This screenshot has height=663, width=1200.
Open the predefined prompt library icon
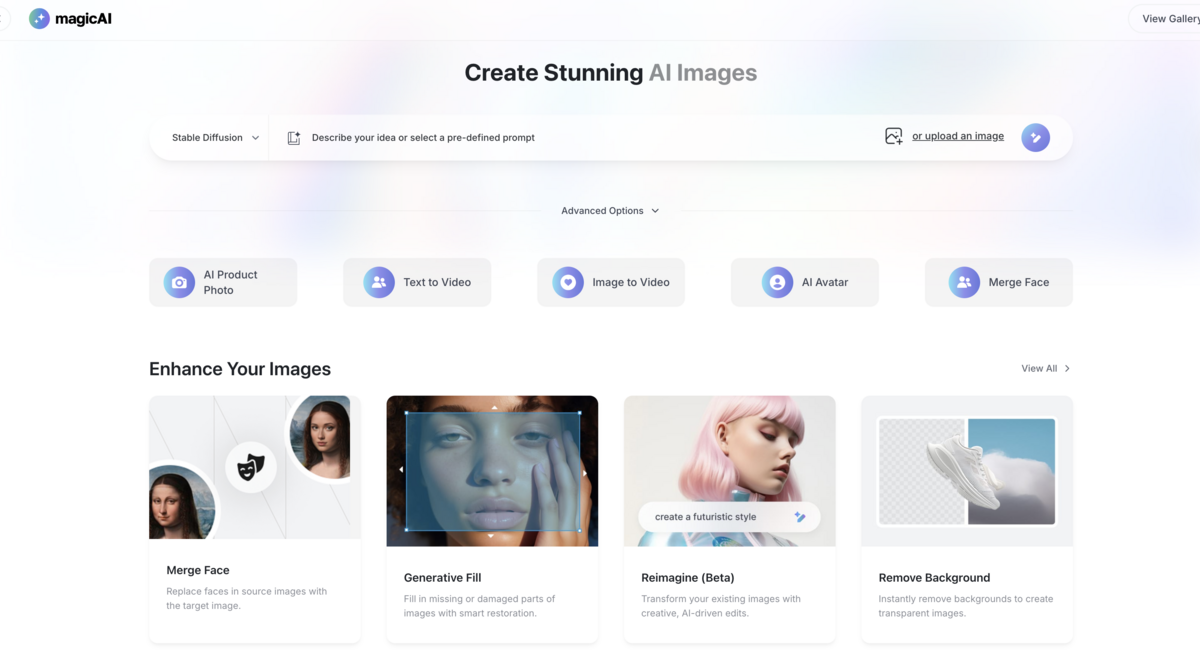294,138
